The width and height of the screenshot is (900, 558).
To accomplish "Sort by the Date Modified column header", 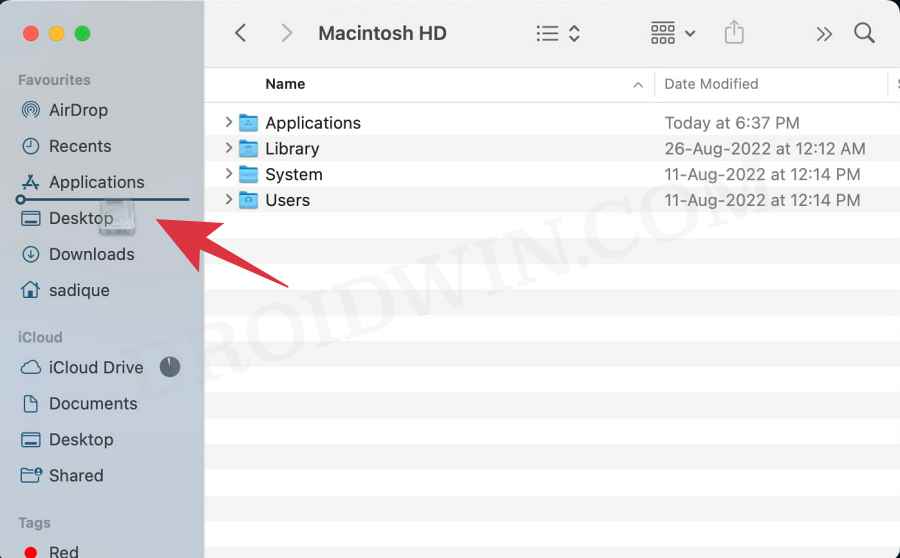I will click(711, 84).
